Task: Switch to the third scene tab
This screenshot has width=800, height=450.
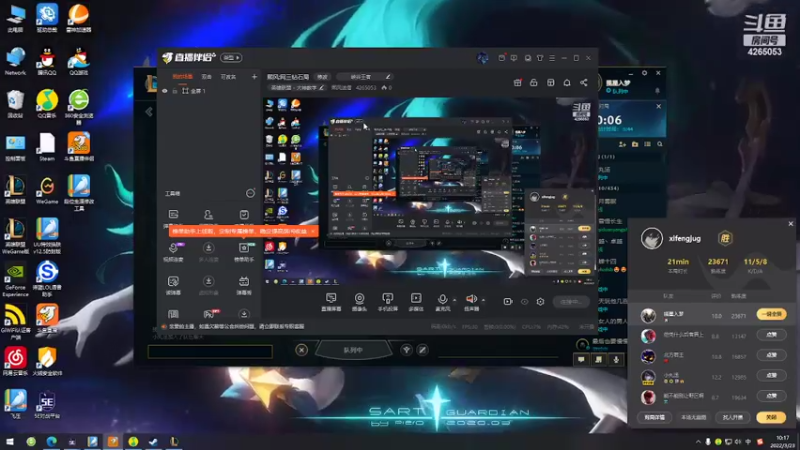Action: coord(228,77)
